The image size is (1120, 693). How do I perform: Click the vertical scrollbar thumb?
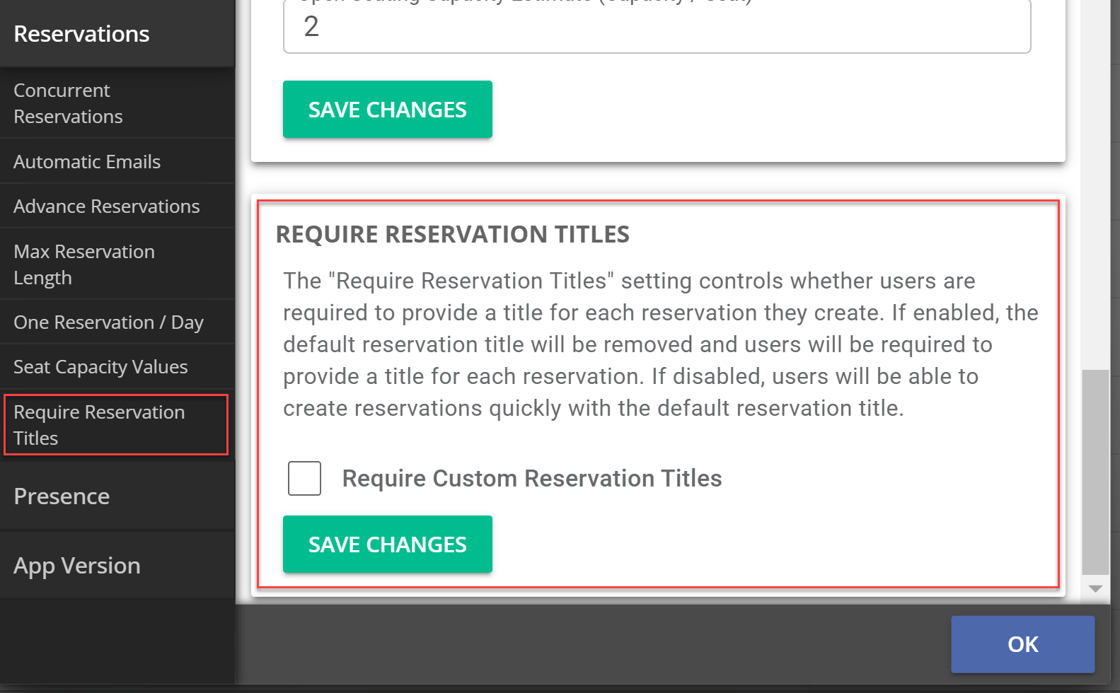pyautogui.click(x=1095, y=470)
